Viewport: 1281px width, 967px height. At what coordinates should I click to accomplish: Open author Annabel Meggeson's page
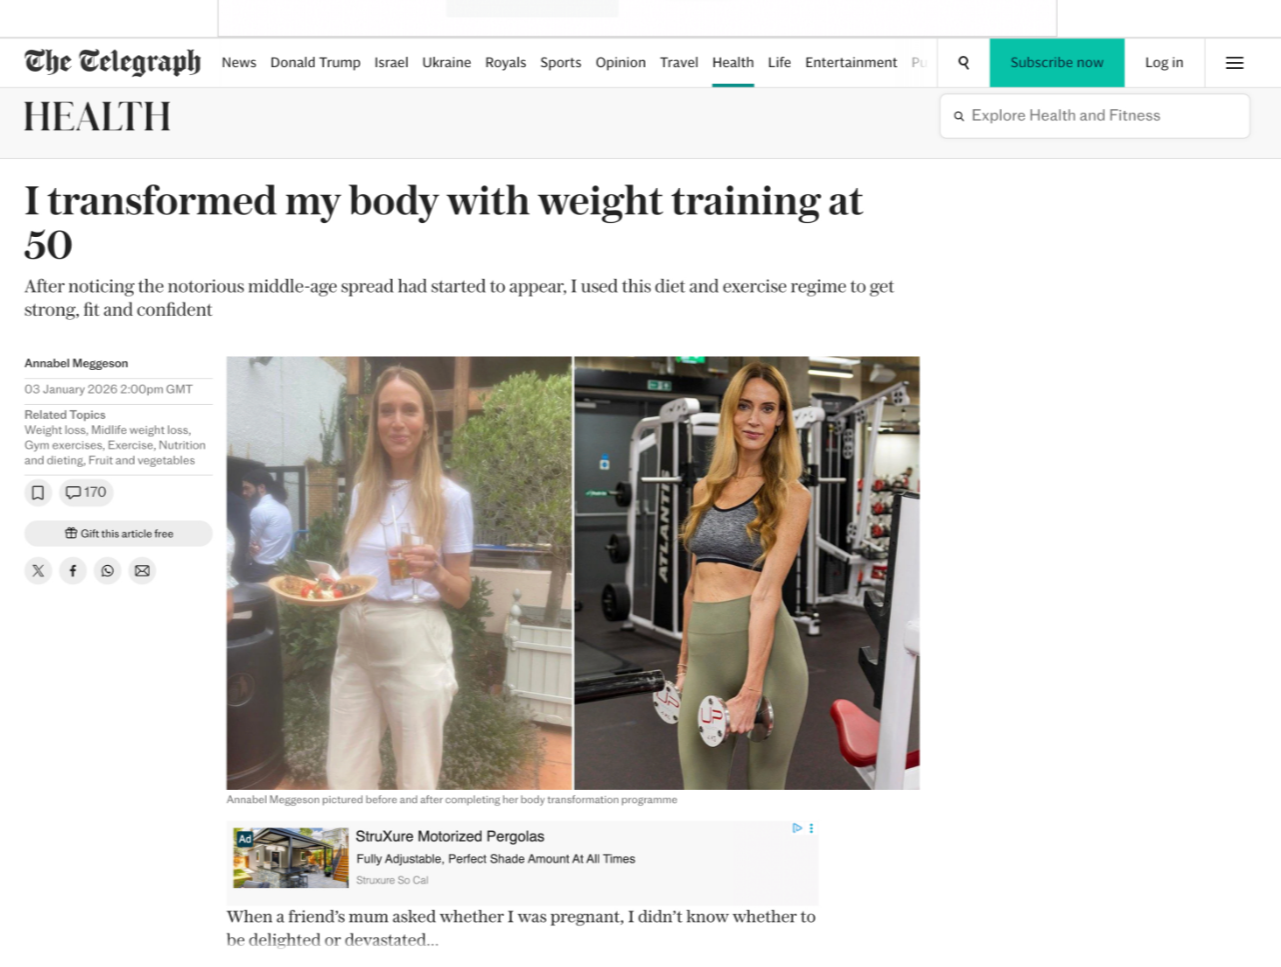pyautogui.click(x=76, y=363)
